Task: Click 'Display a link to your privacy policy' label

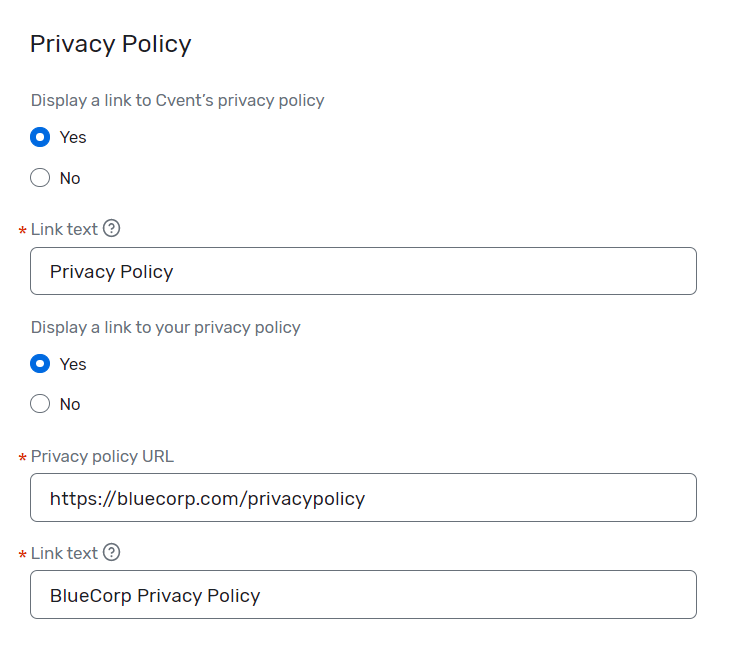Action: [x=165, y=327]
